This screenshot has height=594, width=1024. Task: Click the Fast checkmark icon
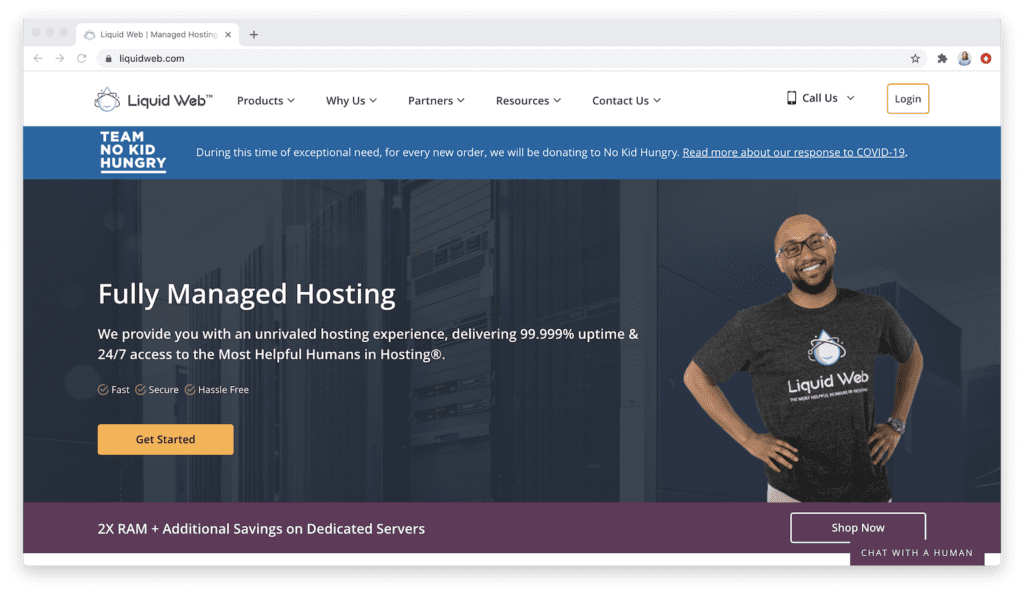[103, 390]
